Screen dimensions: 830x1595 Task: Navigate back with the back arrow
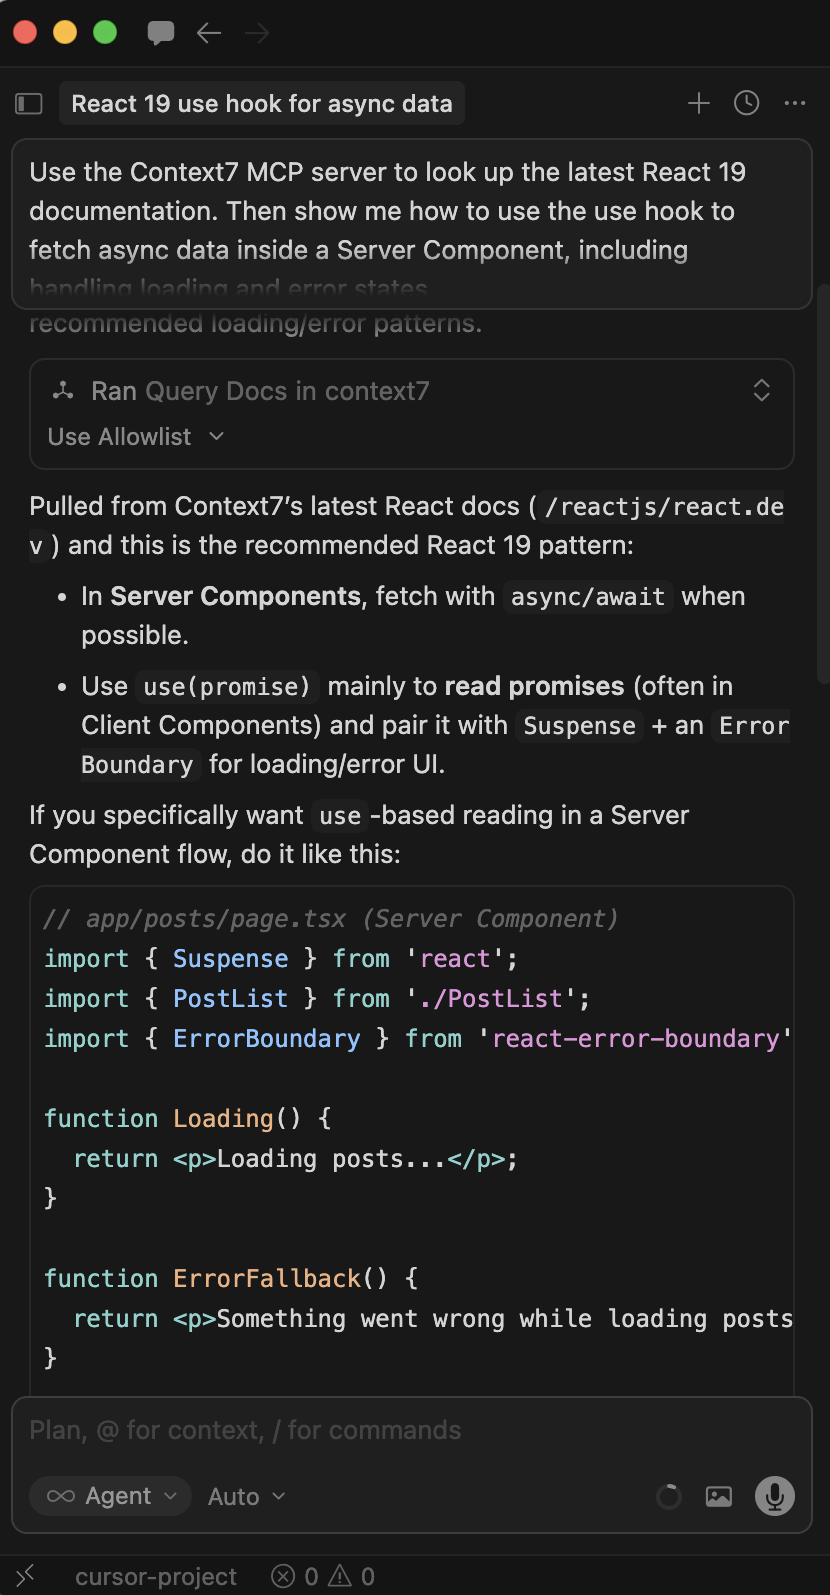coord(209,32)
